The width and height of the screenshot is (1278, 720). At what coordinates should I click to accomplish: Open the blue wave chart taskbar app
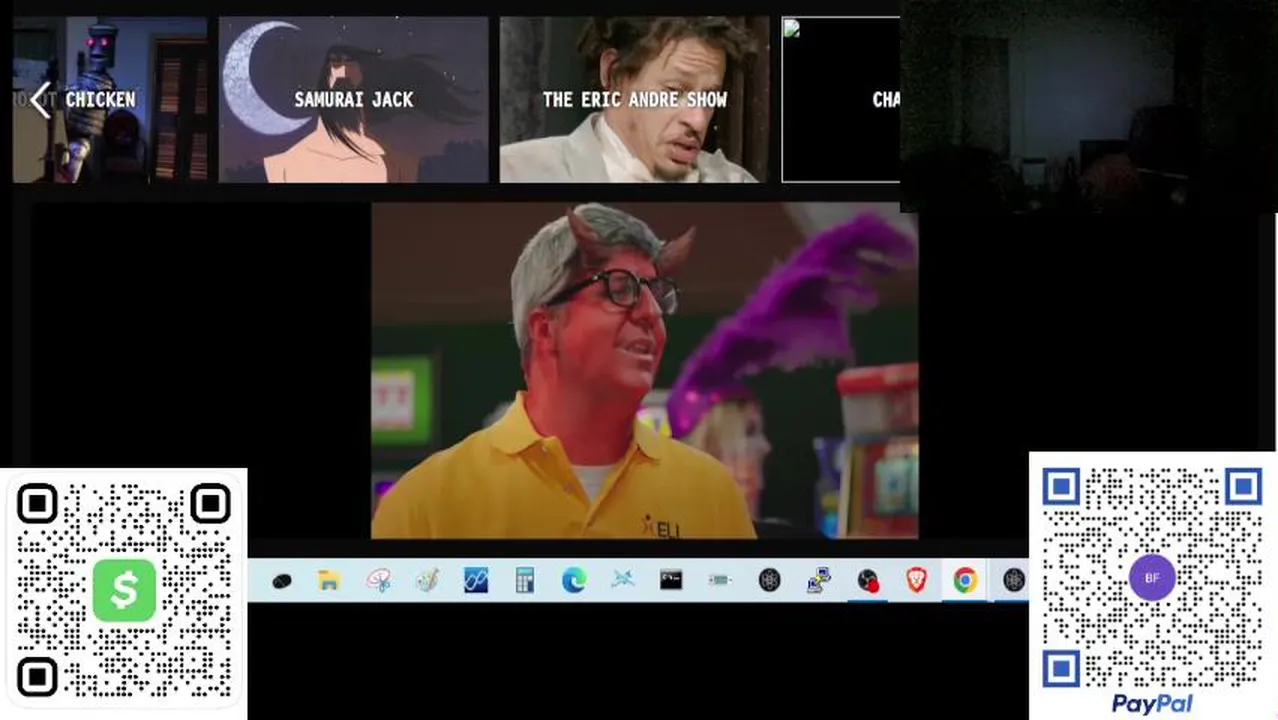click(x=476, y=581)
